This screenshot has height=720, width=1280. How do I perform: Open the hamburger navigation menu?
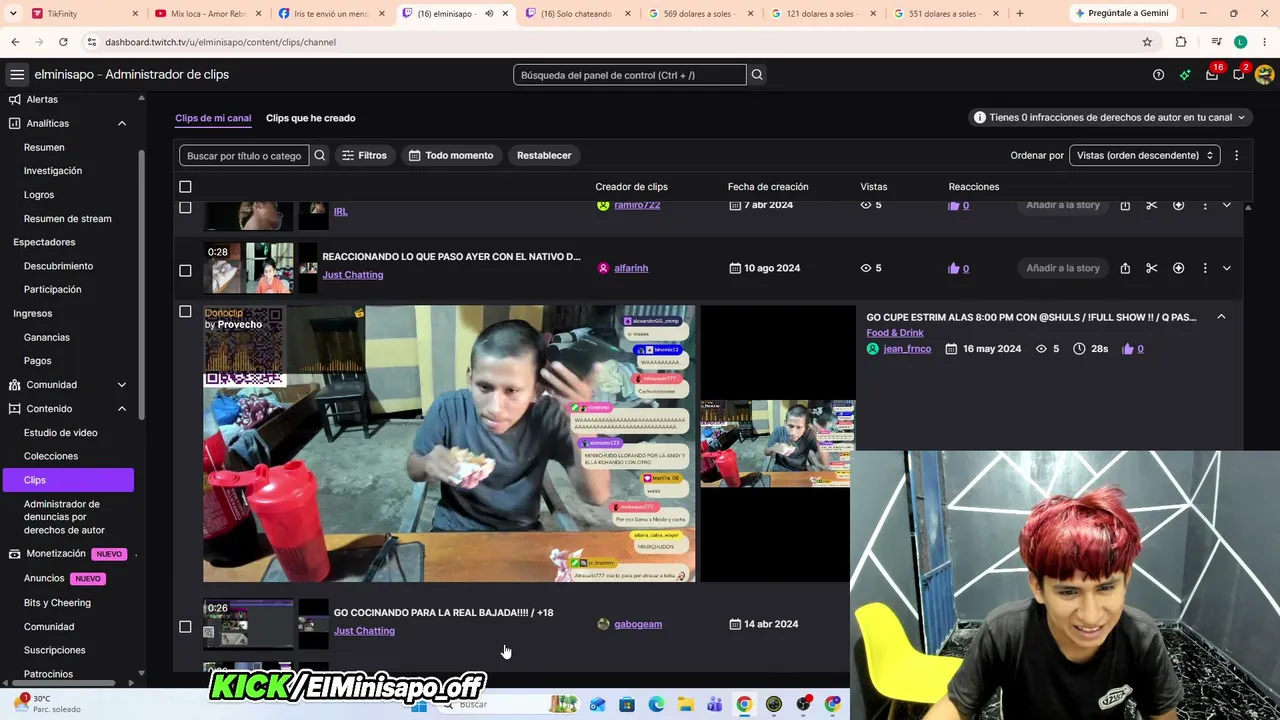(17, 75)
